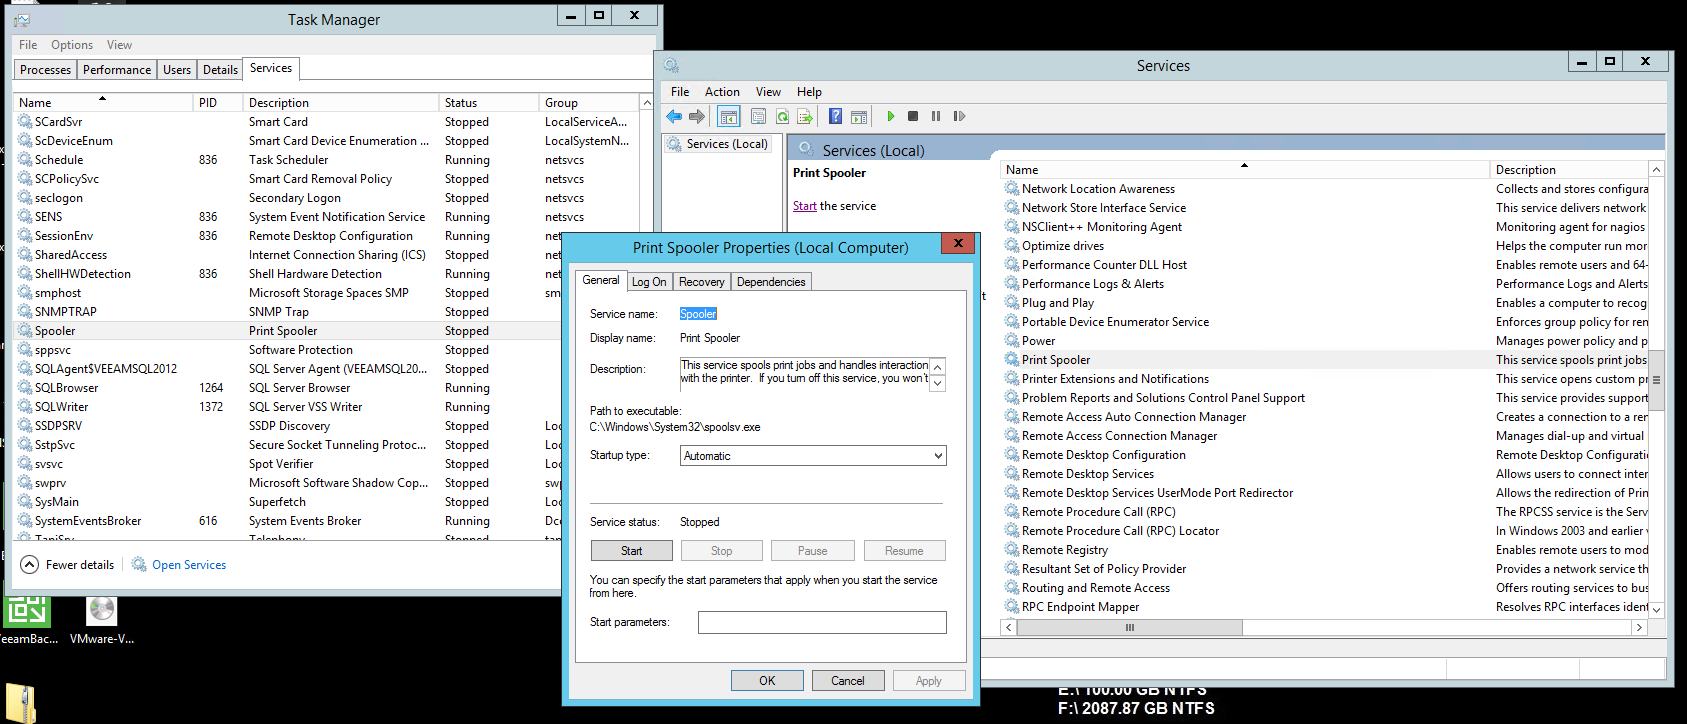Click Show/Hide Console Tree toolbar icon
Screen dimensions: 1687x724
pos(729,117)
